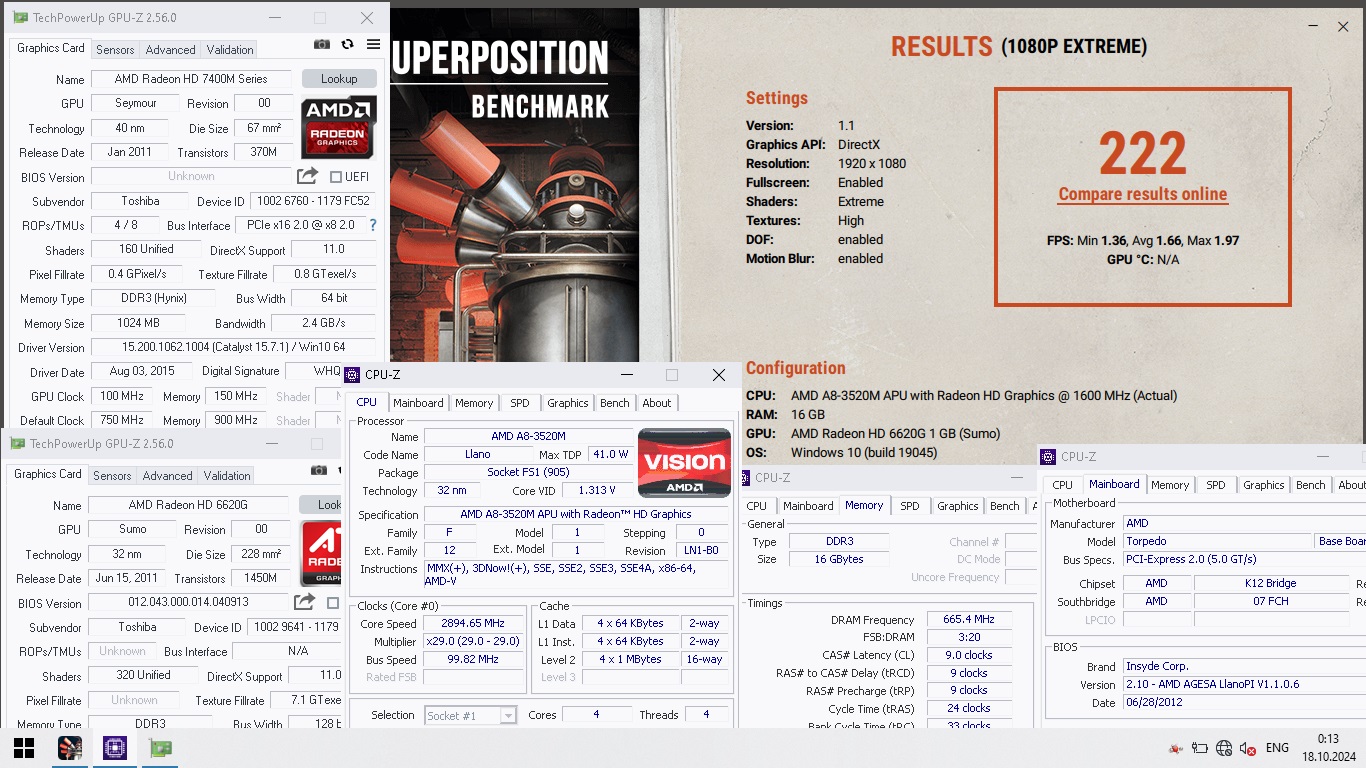Select Bench tab in CPU-Z Mainboard window
1366x768 pixels.
1311,485
